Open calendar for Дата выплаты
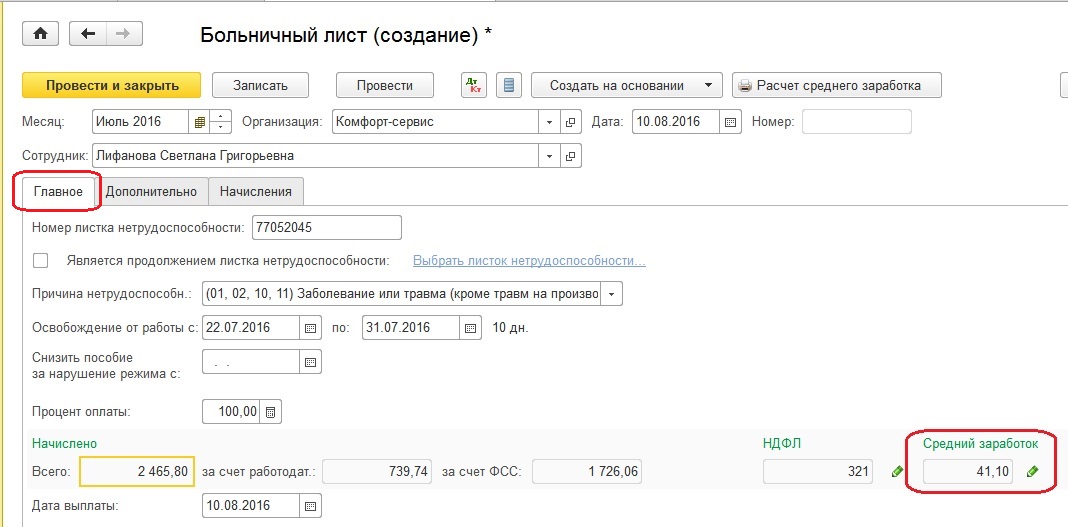This screenshot has height=527, width=1068. [x=310, y=506]
